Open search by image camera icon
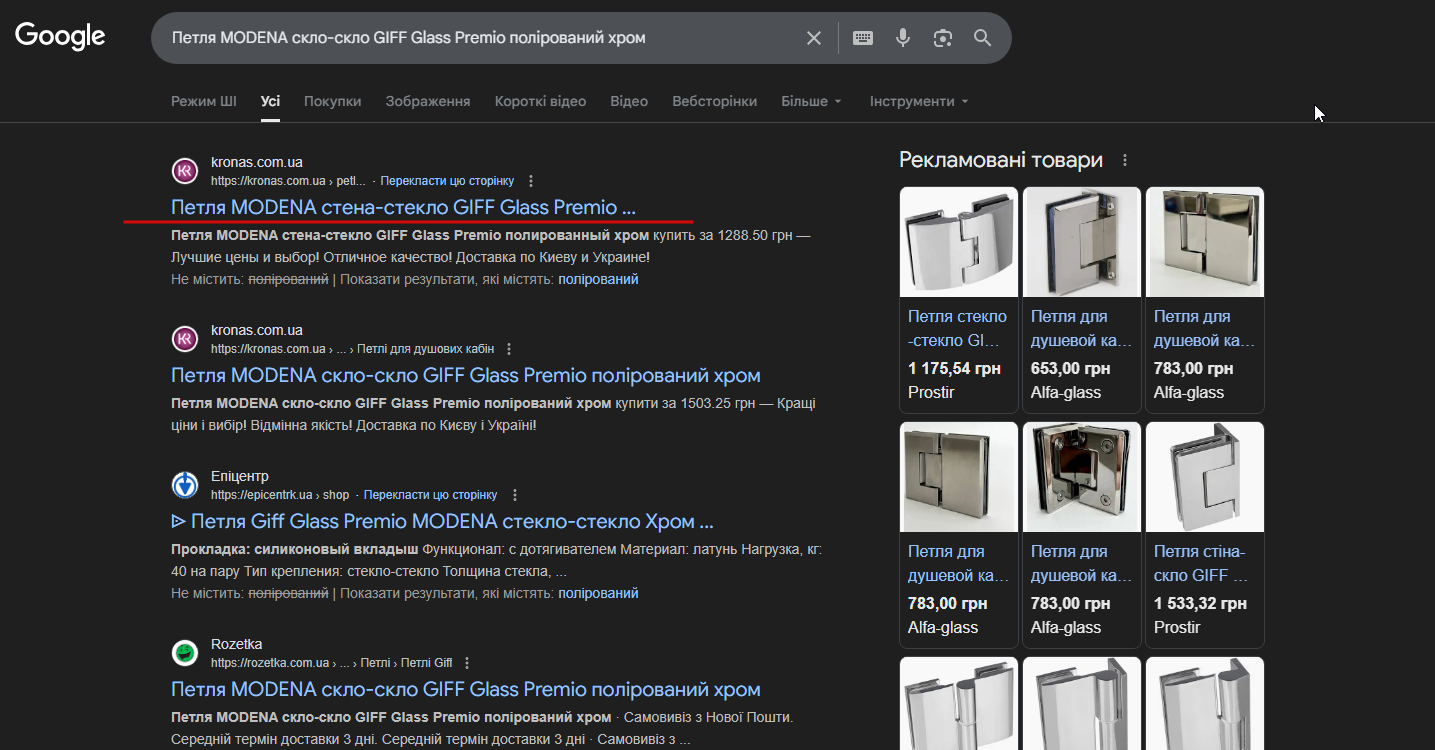Screen dimensions: 1435x750 [x=943, y=38]
